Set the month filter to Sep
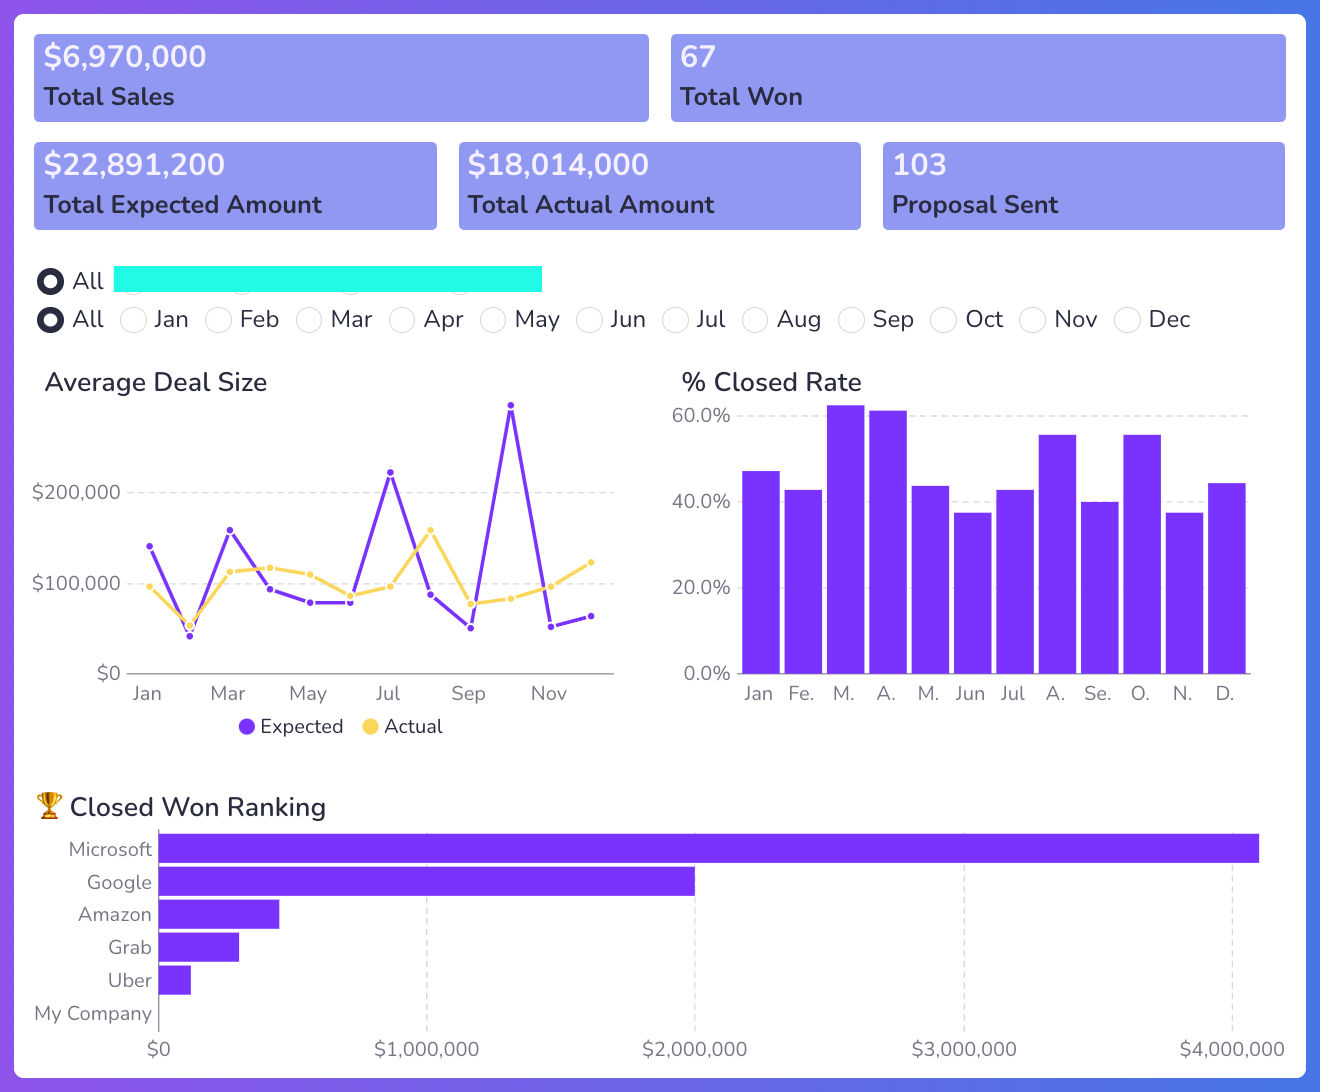The height and width of the screenshot is (1092, 1320). point(851,320)
